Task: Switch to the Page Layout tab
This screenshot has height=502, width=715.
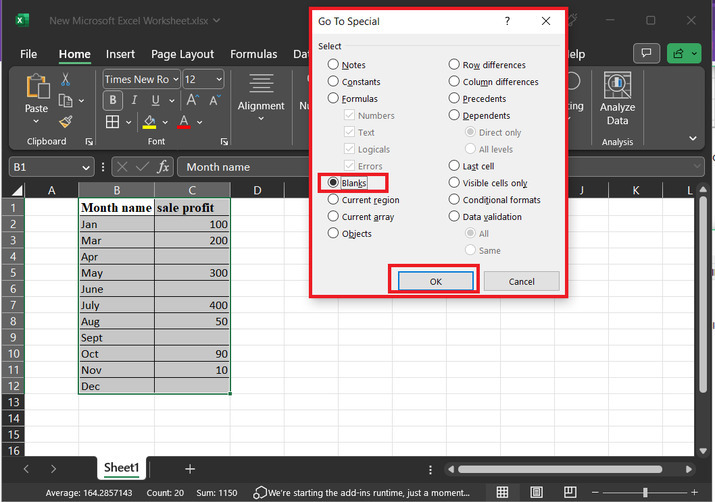Action: point(182,54)
